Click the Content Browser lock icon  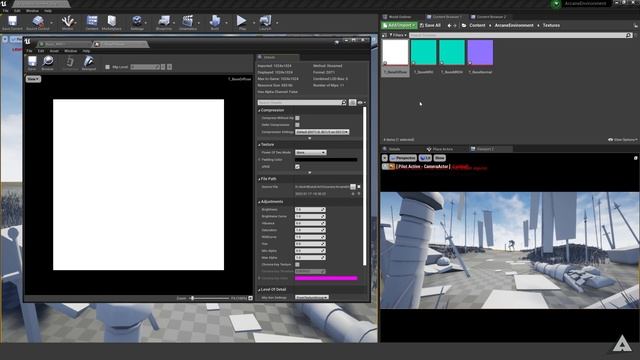pos(636,25)
